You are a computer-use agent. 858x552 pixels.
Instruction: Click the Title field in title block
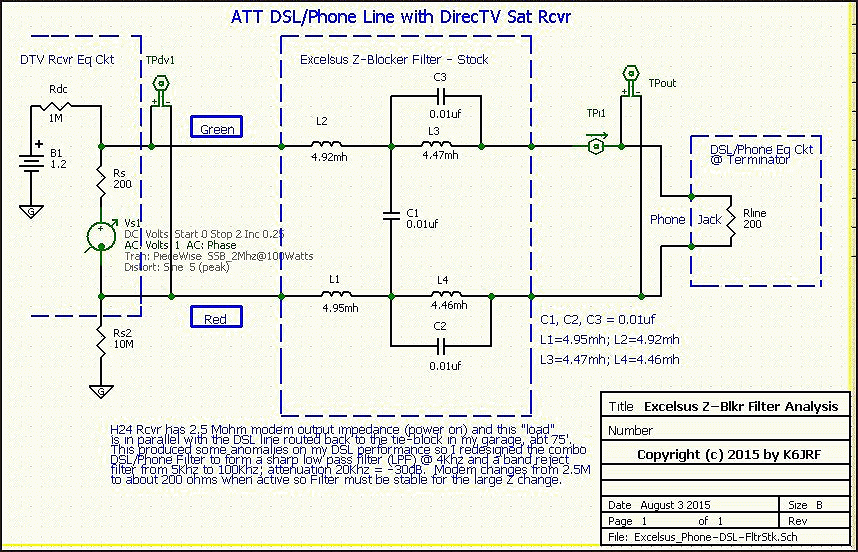[x=725, y=407]
